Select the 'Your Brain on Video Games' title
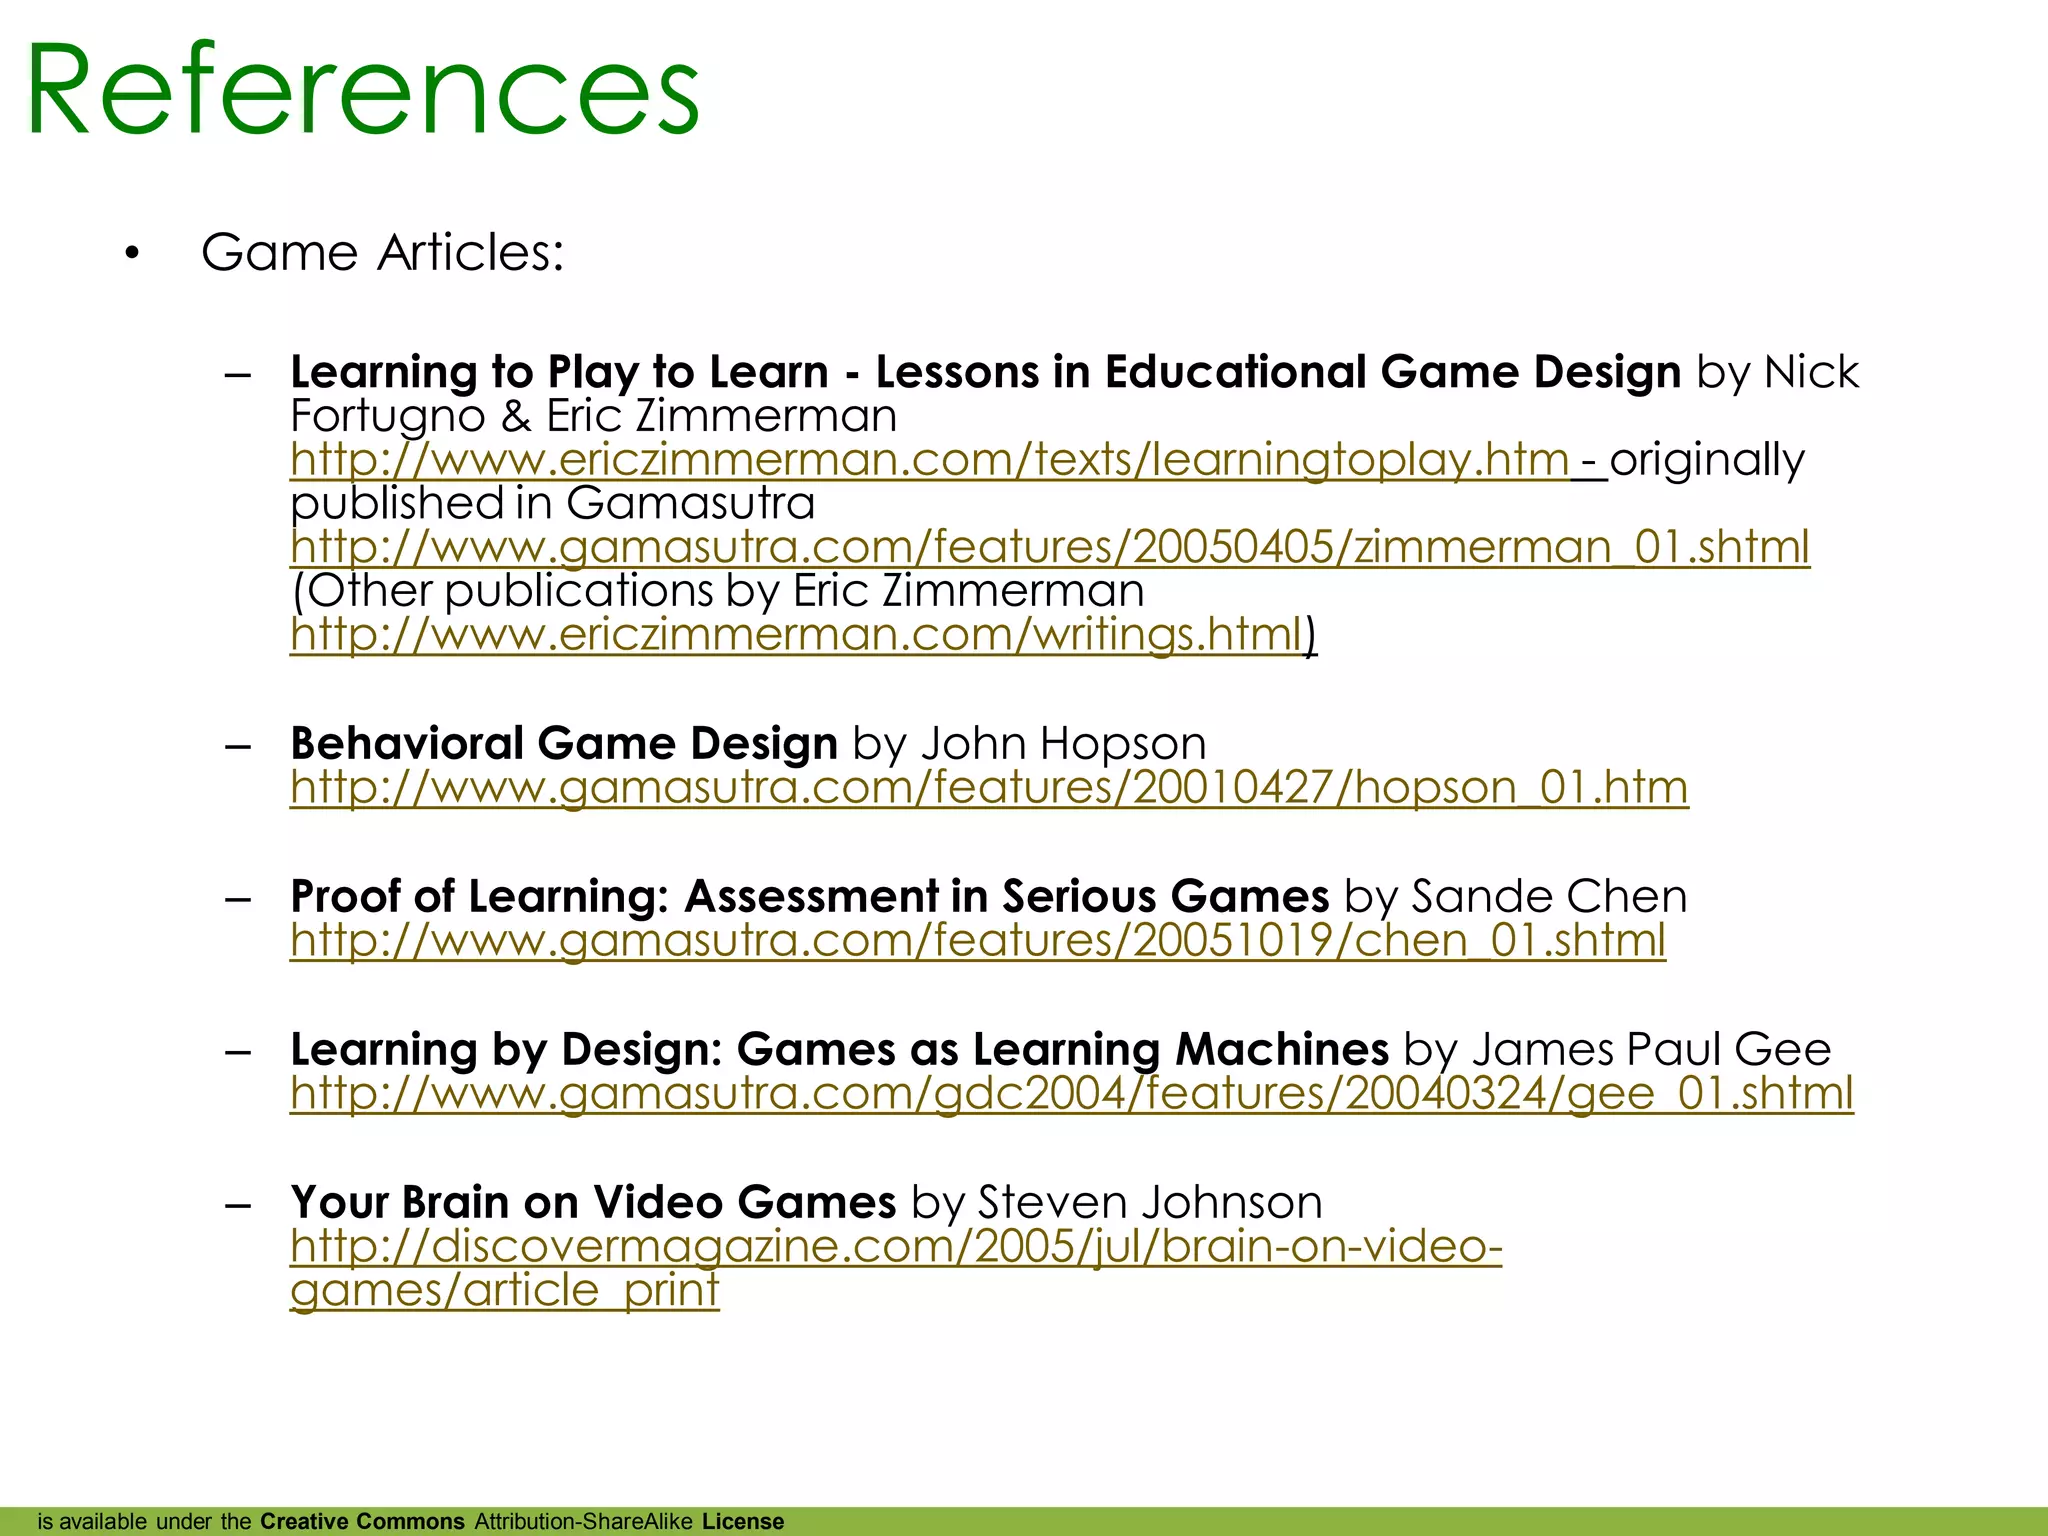Viewport: 2048px width, 1536px height. click(593, 1202)
